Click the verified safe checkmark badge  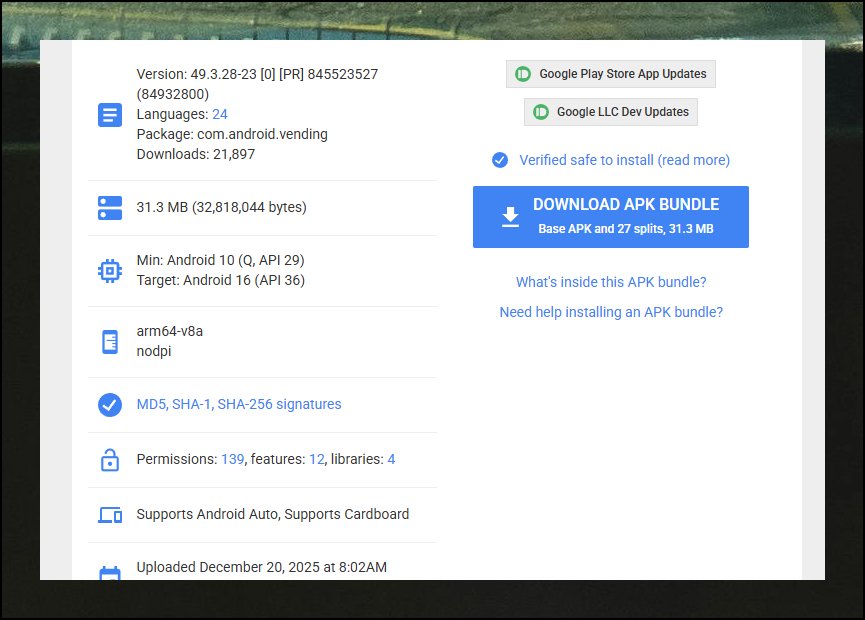(x=500, y=160)
